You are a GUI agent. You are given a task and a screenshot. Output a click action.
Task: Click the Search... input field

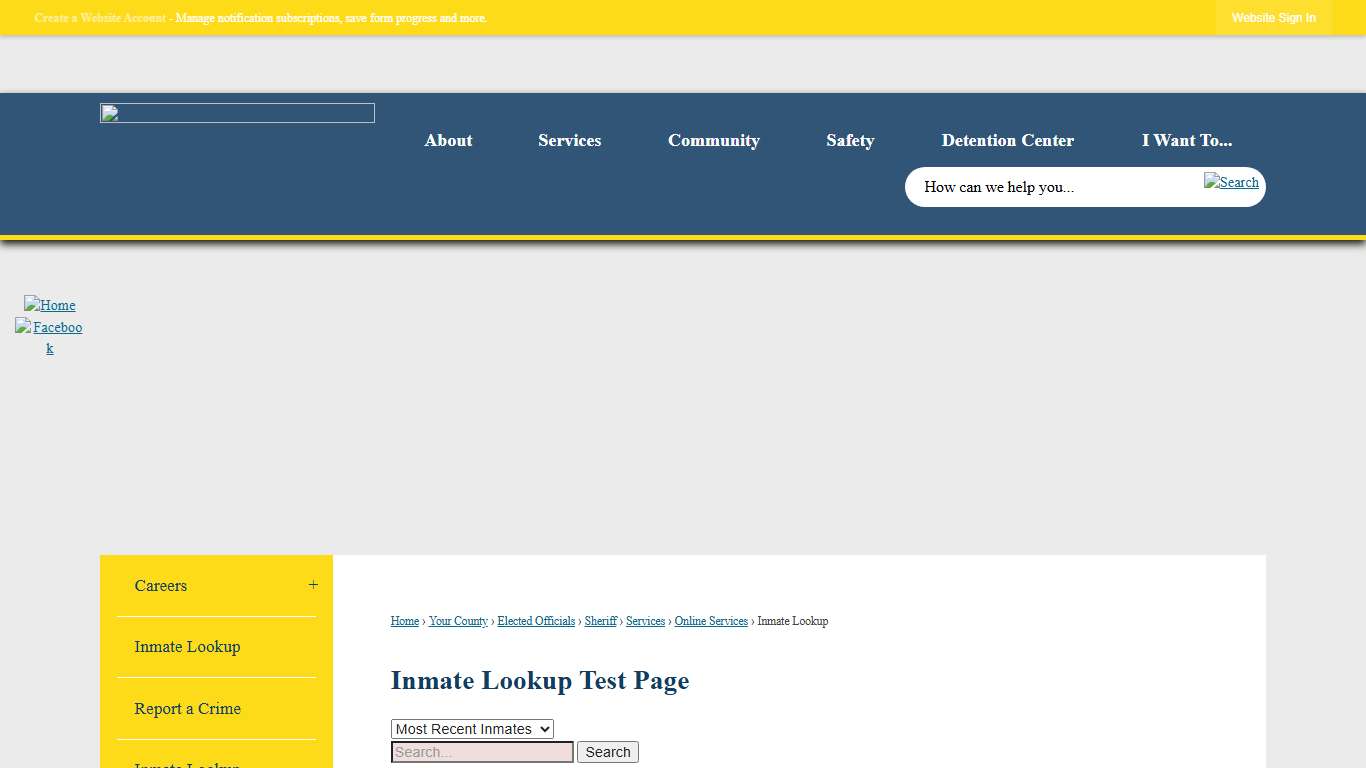coord(481,751)
